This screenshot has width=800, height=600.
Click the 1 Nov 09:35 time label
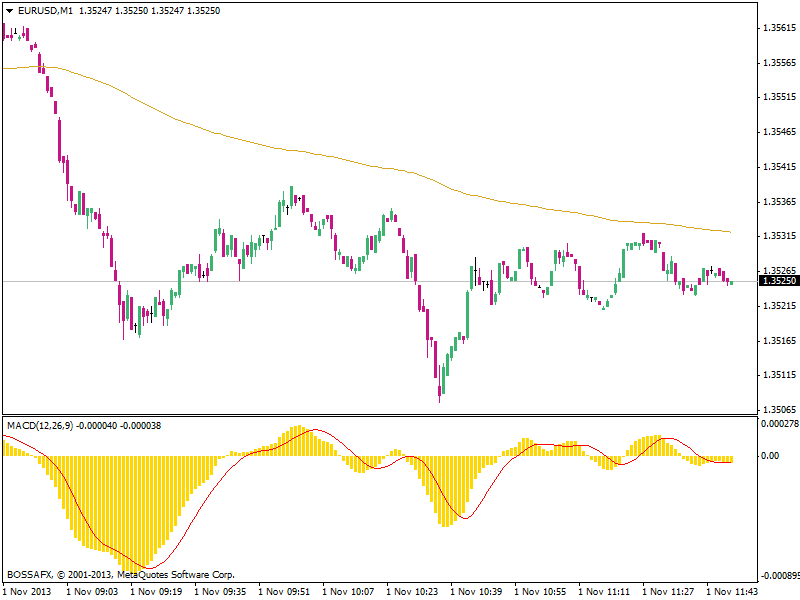point(220,592)
